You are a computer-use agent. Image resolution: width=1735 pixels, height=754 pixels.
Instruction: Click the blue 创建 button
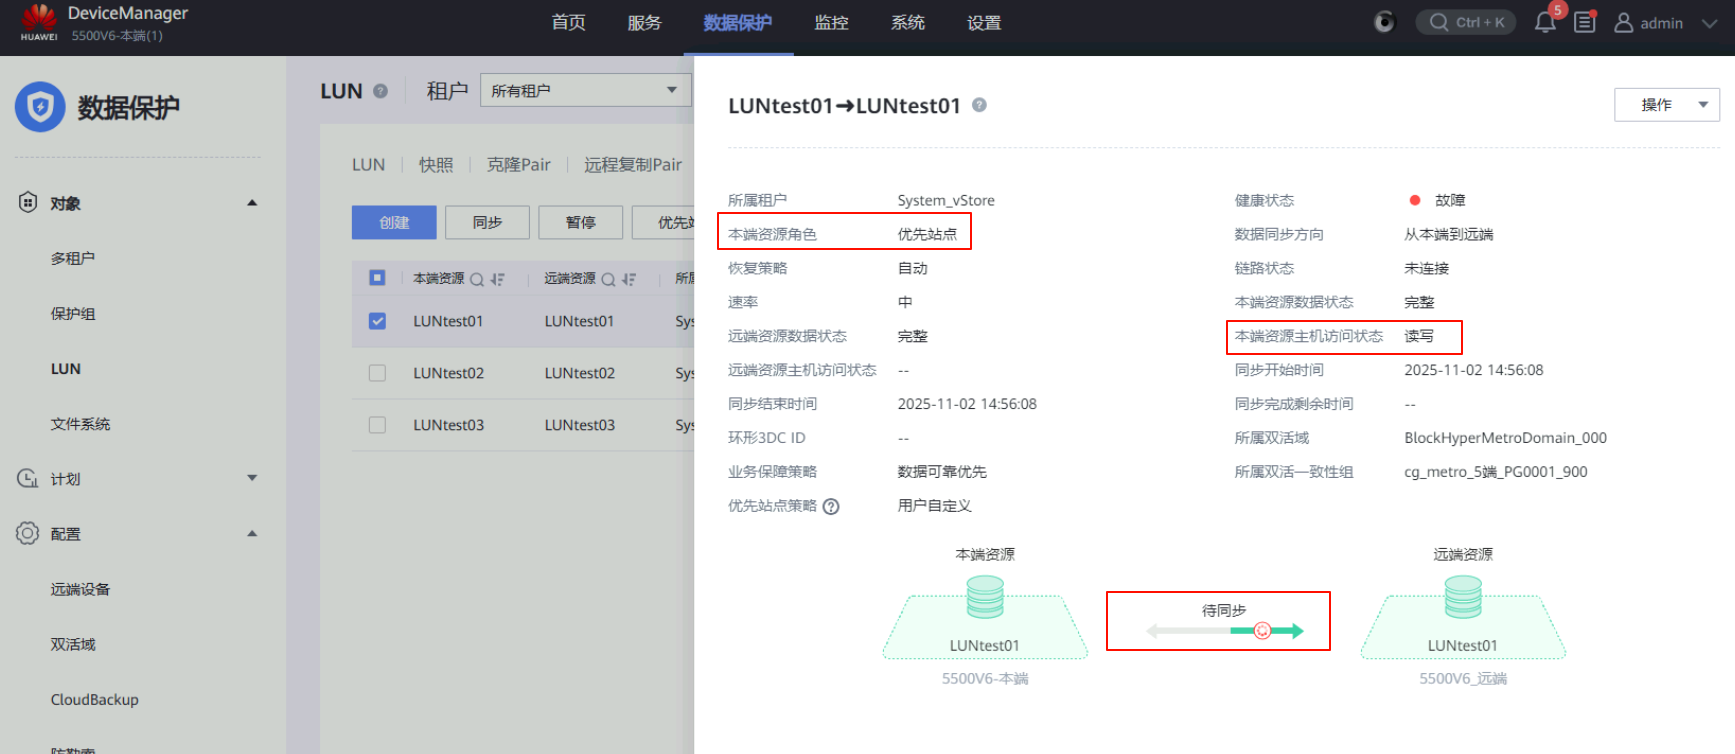coord(394,223)
